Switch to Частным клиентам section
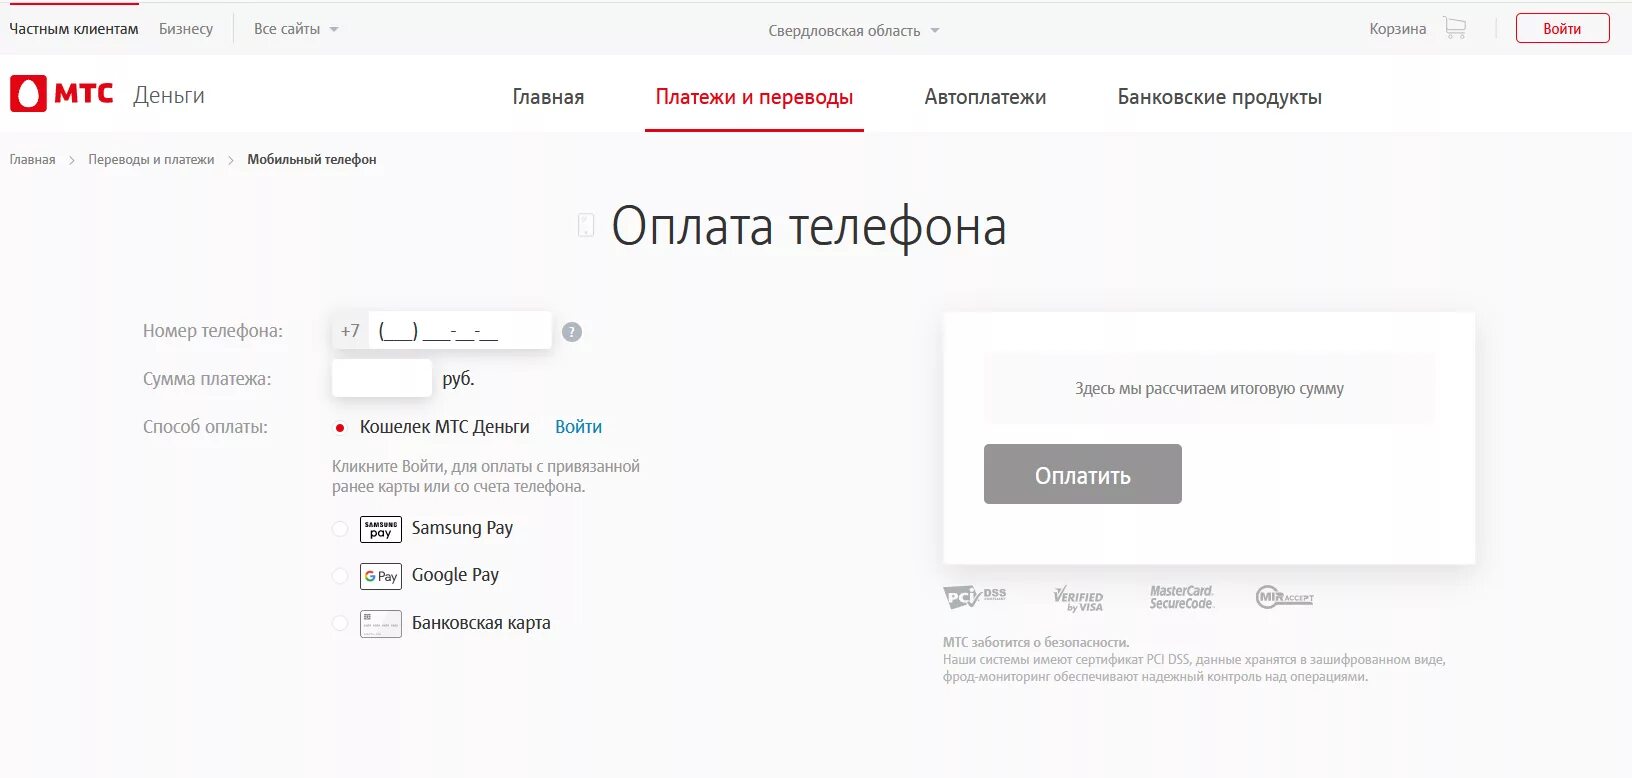Screen dimensions: 1632x778 tap(74, 29)
